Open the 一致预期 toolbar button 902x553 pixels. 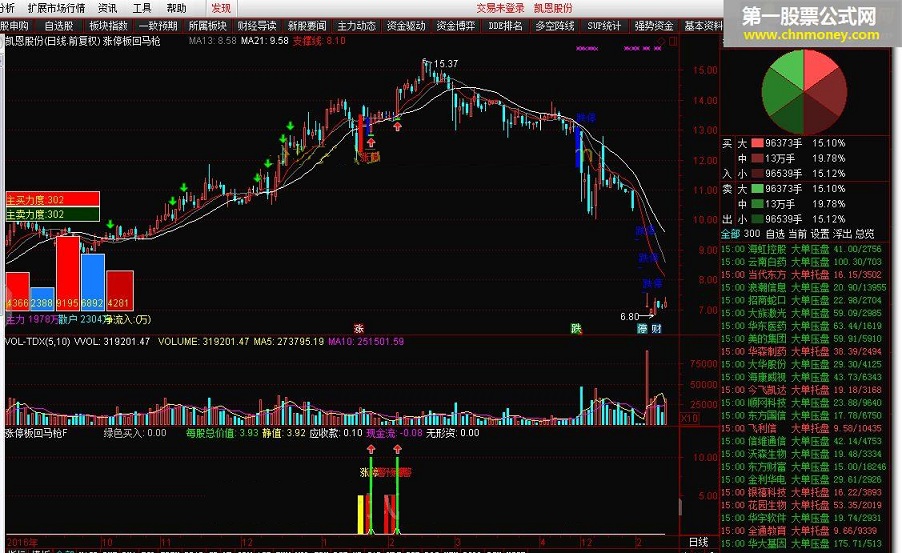158,26
